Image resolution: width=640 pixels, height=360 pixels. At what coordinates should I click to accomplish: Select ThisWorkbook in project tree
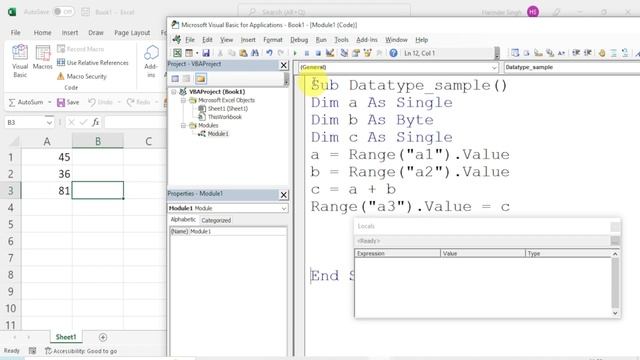click(x=224, y=117)
